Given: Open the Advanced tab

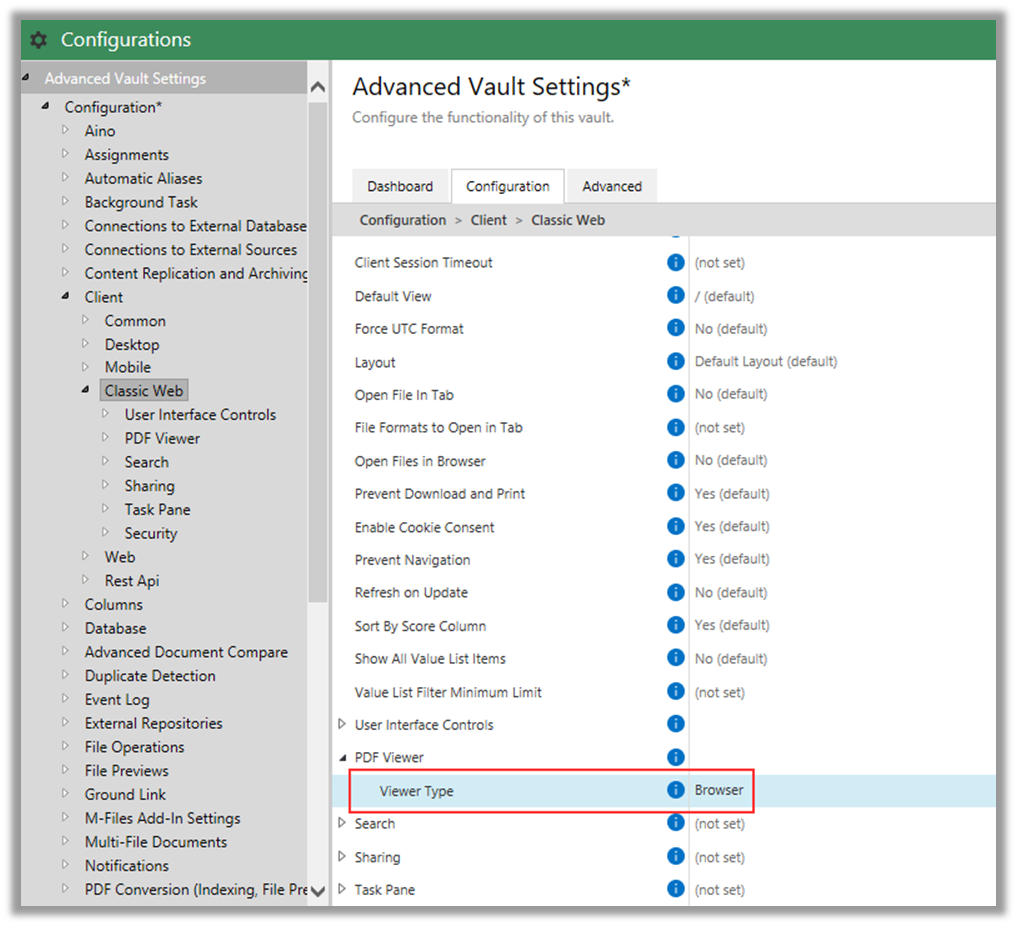Looking at the screenshot, I should pos(612,187).
